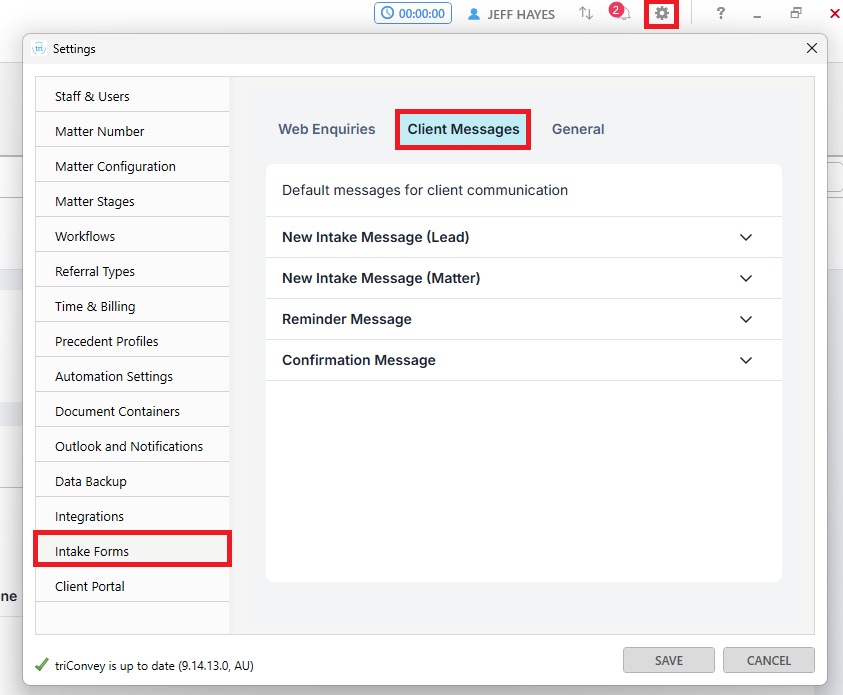Click the help question mark icon

(x=720, y=13)
